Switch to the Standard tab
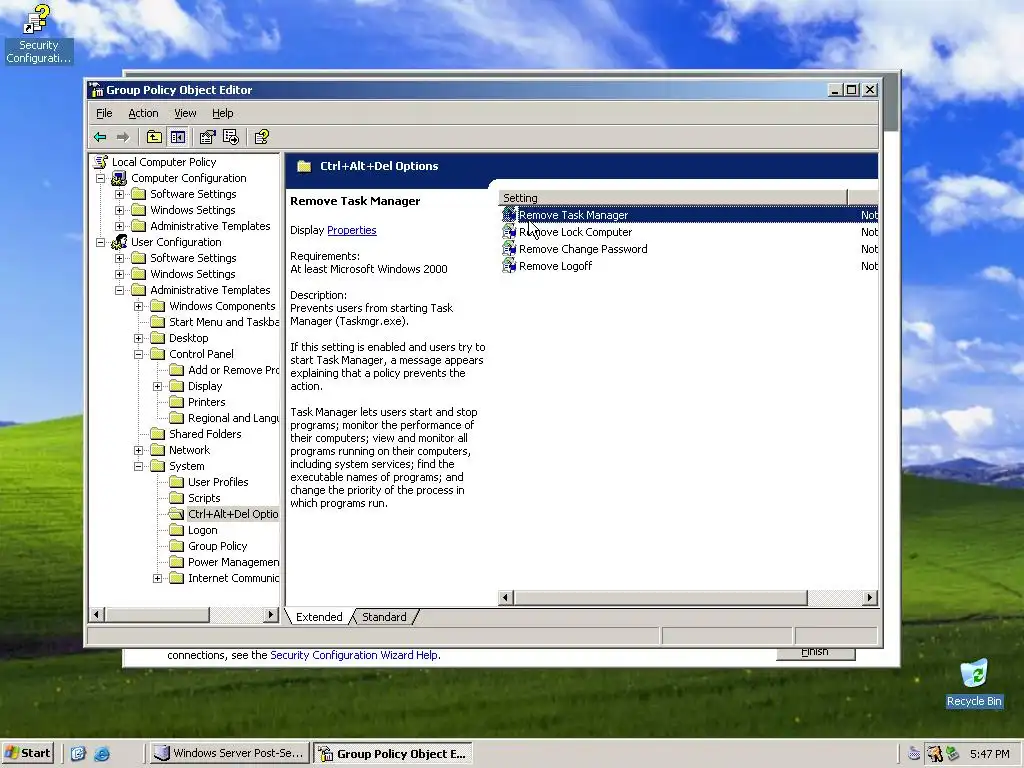Viewport: 1024px width, 768px height. tap(384, 617)
